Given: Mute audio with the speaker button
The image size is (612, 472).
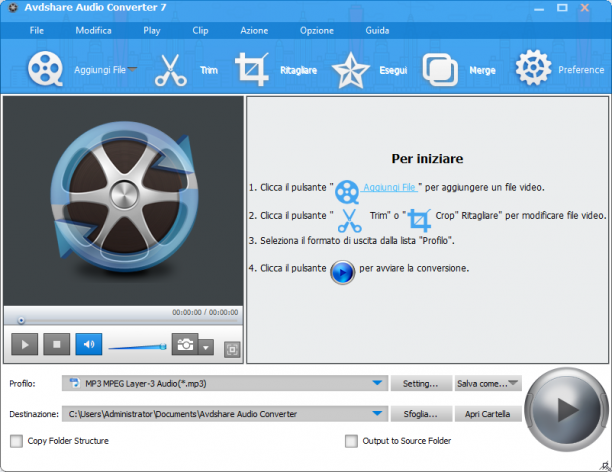Looking at the screenshot, I should pyautogui.click(x=89, y=344).
